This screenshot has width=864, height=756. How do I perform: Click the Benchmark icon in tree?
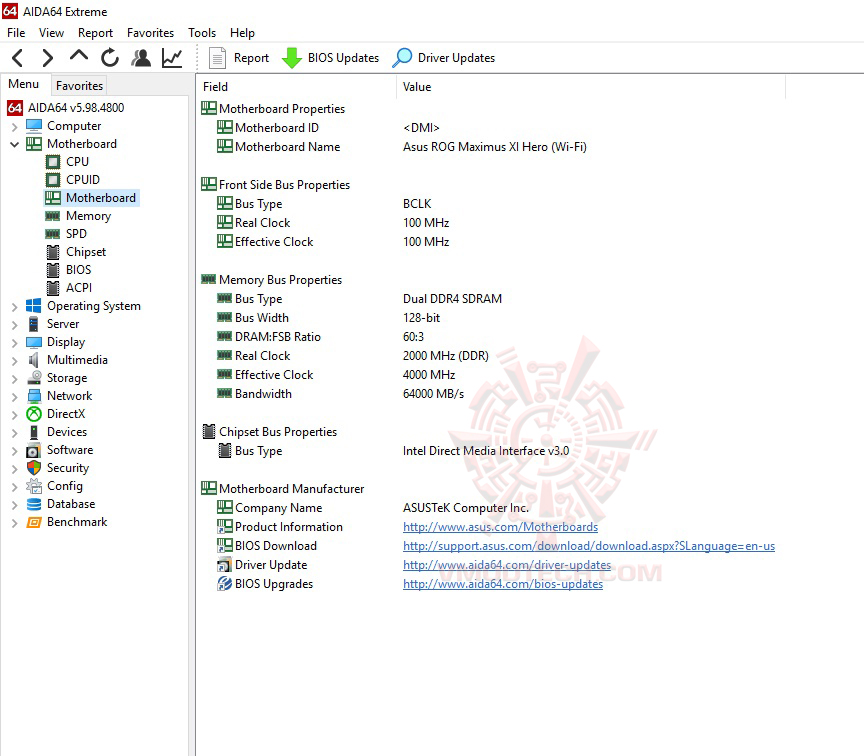tap(34, 522)
